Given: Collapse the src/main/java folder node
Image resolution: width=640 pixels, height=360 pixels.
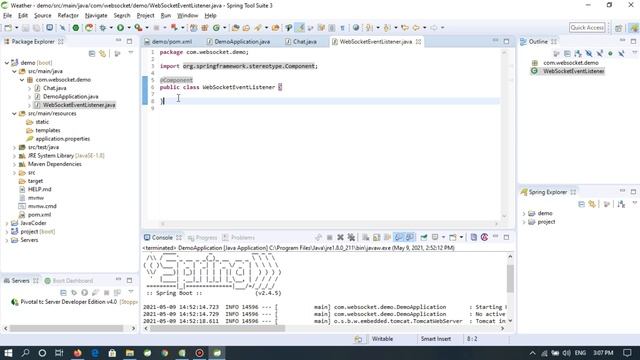Looking at the screenshot, I should pos(15,71).
